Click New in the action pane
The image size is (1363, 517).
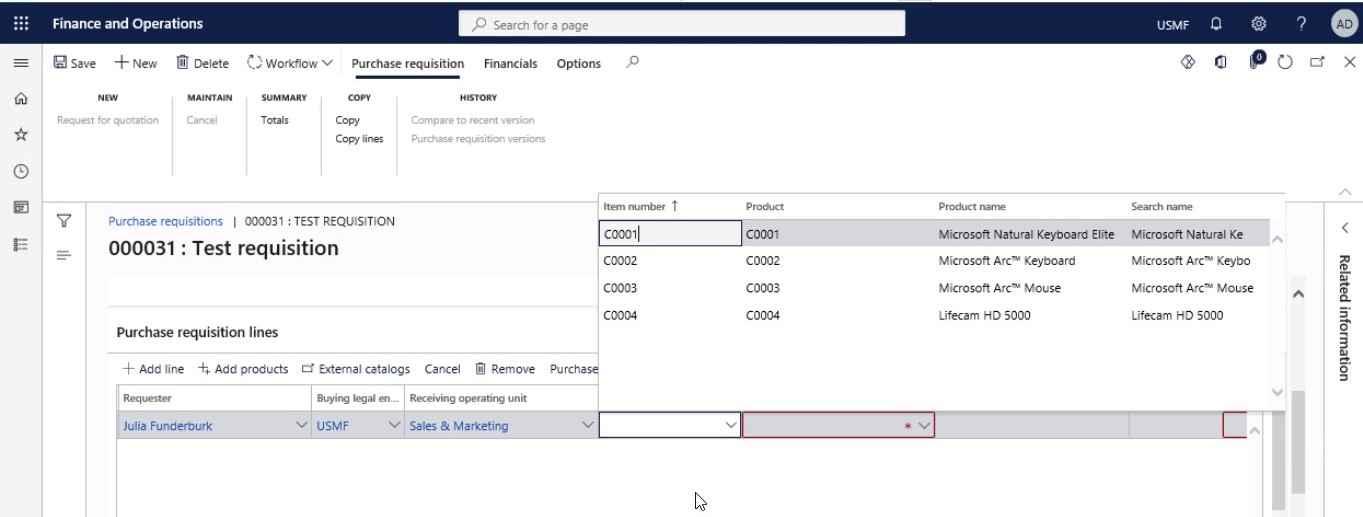(x=136, y=63)
